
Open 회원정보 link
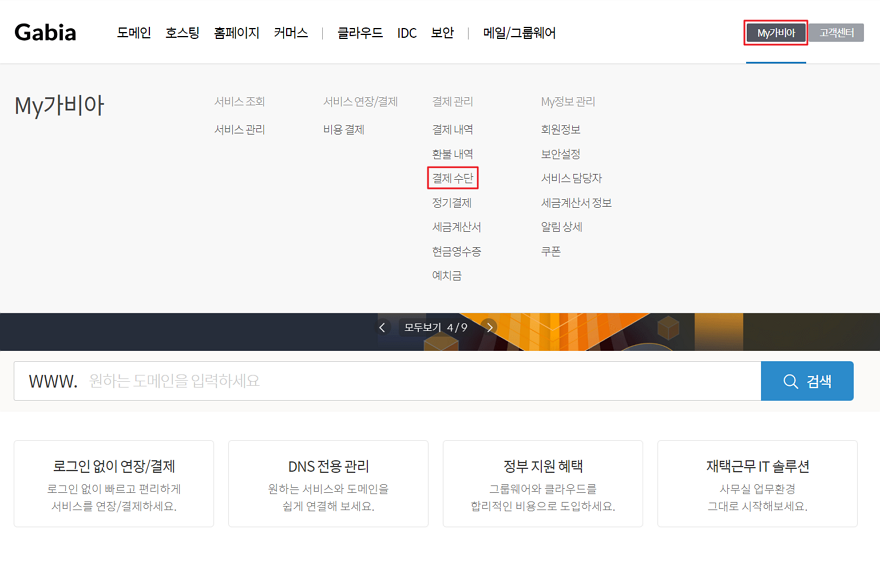(x=561, y=130)
